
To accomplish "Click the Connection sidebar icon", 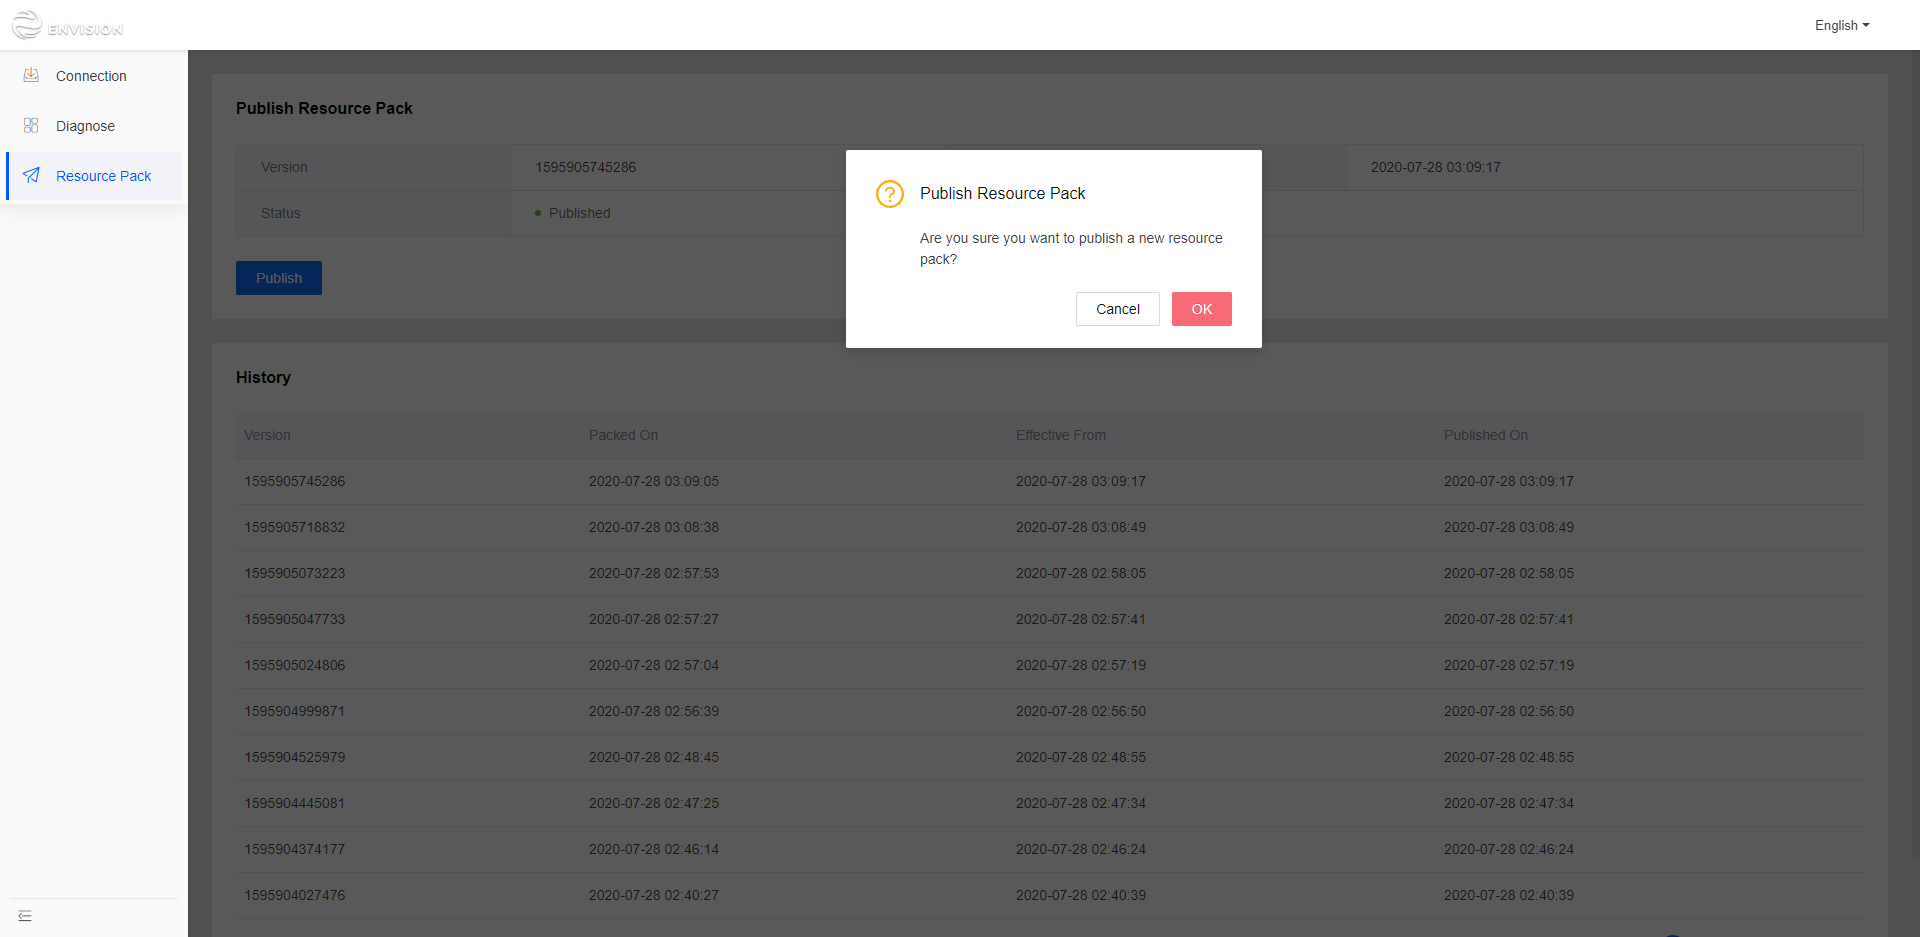I will 31,76.
